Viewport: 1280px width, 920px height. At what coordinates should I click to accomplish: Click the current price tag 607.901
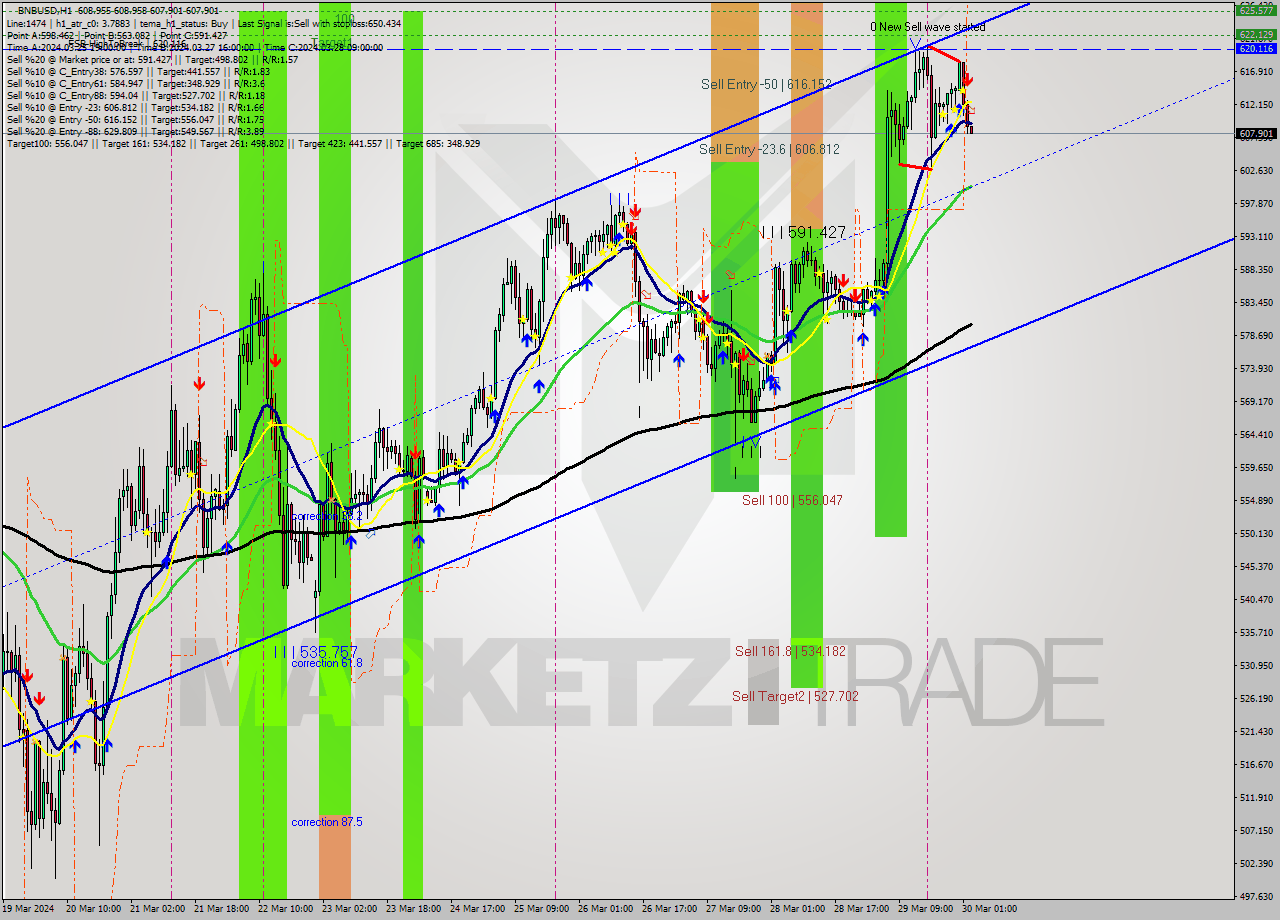[1256, 133]
